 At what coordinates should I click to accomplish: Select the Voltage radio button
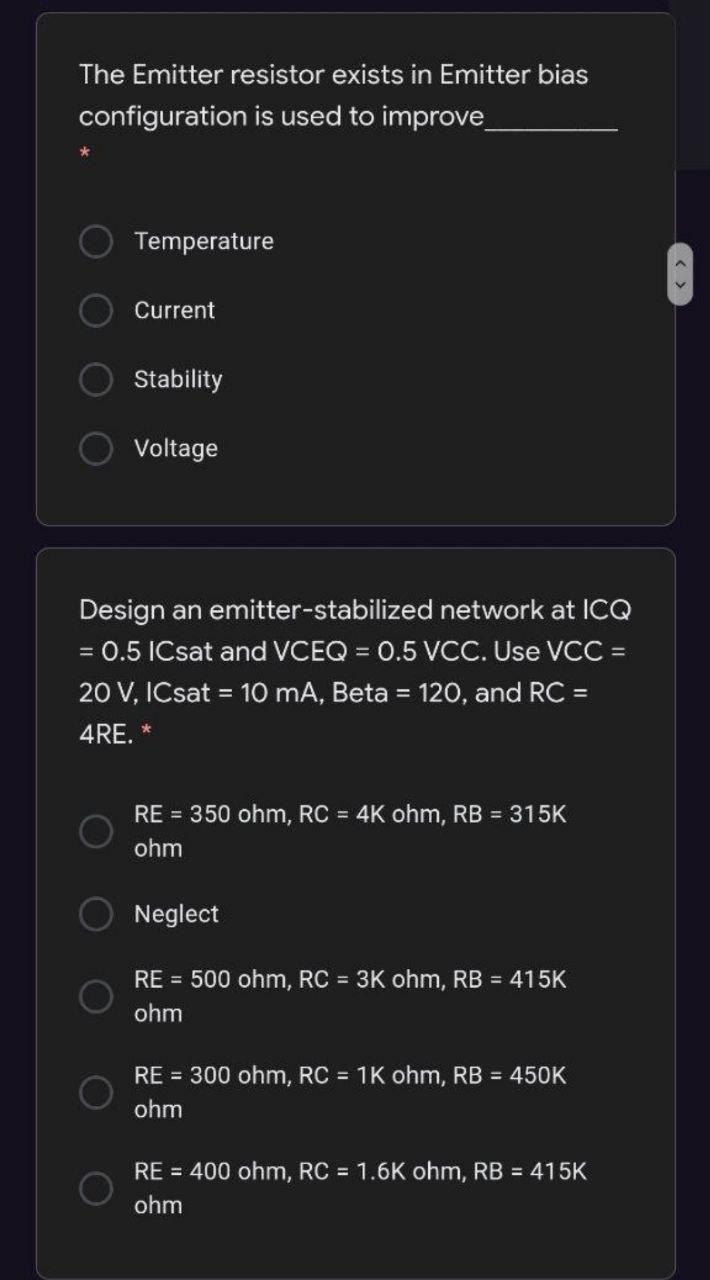(x=97, y=448)
